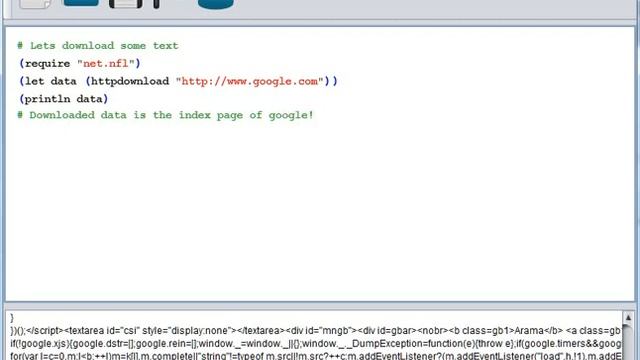Image resolution: width=640 pixels, height=360 pixels.
Task: Click the output line starting 'for(var l=c=0'
Action: [x=316, y=356]
